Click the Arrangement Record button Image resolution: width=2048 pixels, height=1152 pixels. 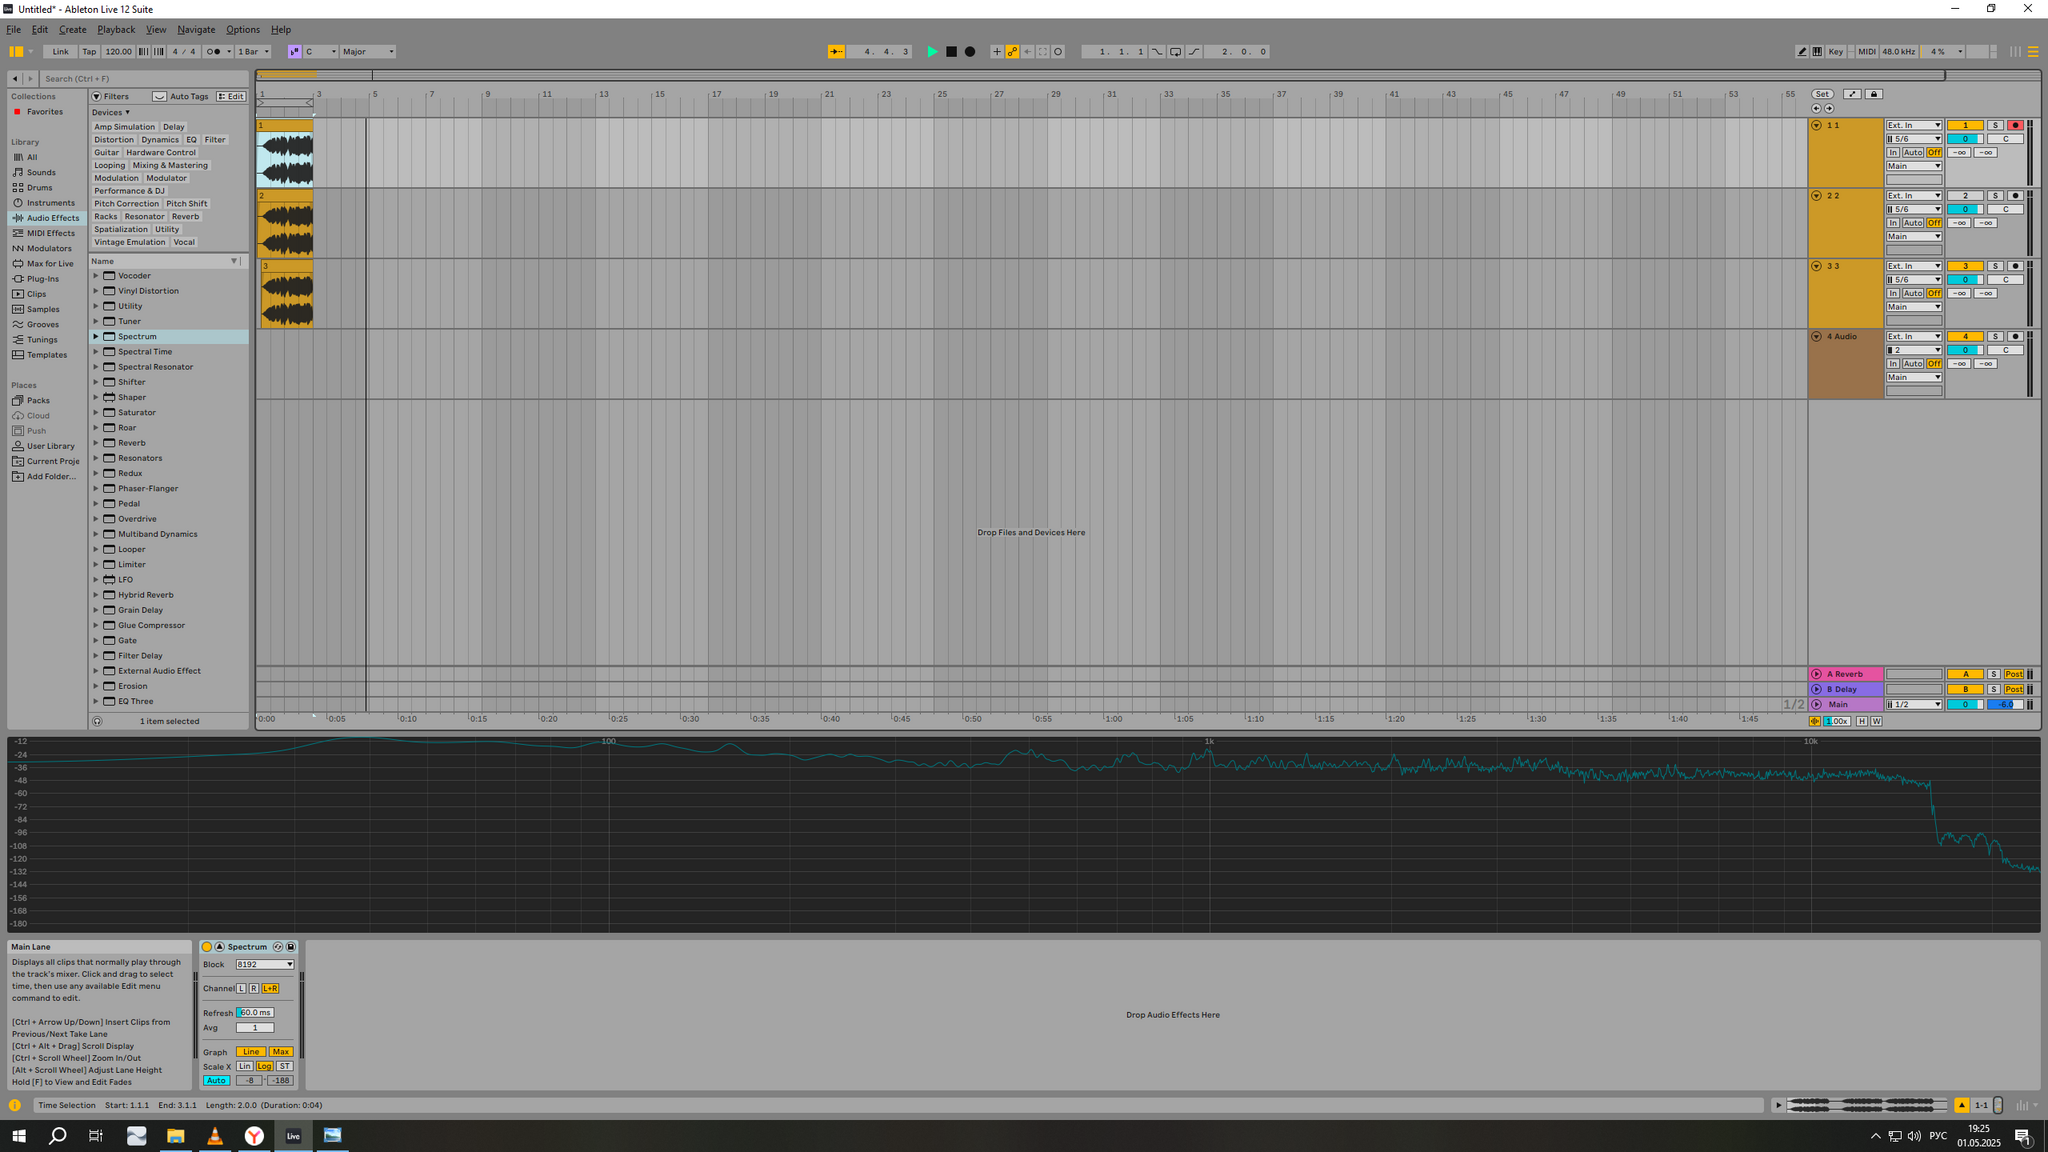(969, 52)
